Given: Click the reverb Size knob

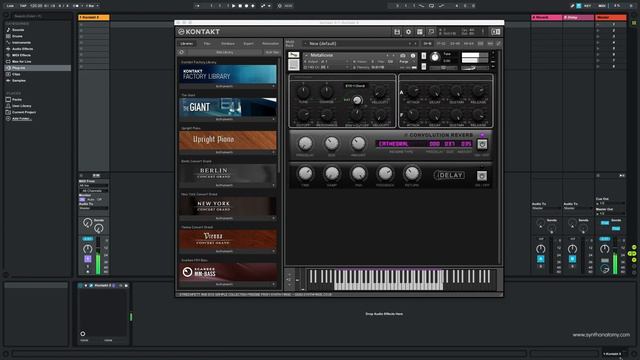Looking at the screenshot, I should click(331, 143).
